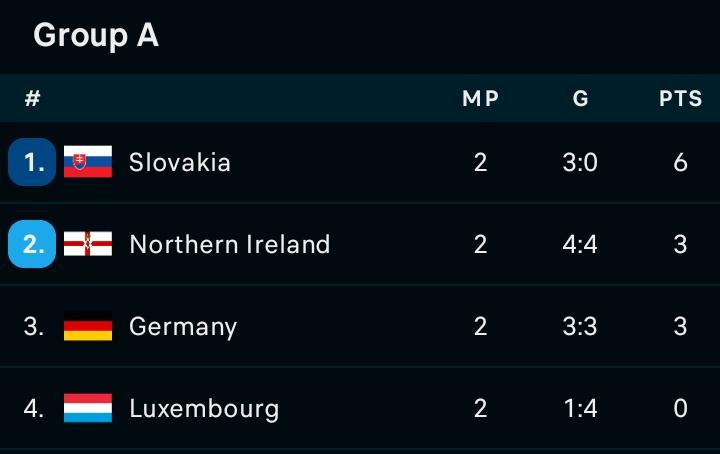Viewport: 720px width, 454px height.
Task: Click the Northern Ireland flag icon
Action: (x=88, y=244)
